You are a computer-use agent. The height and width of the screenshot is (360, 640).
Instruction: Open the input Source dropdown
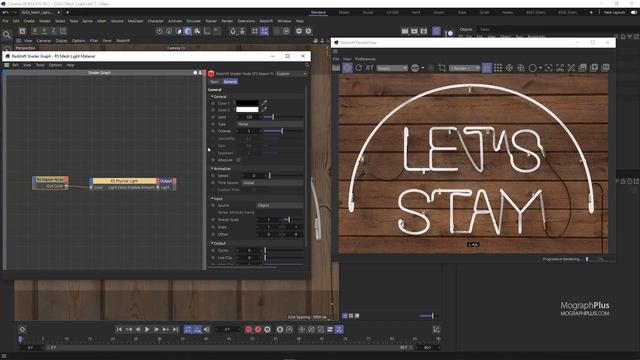click(280, 205)
